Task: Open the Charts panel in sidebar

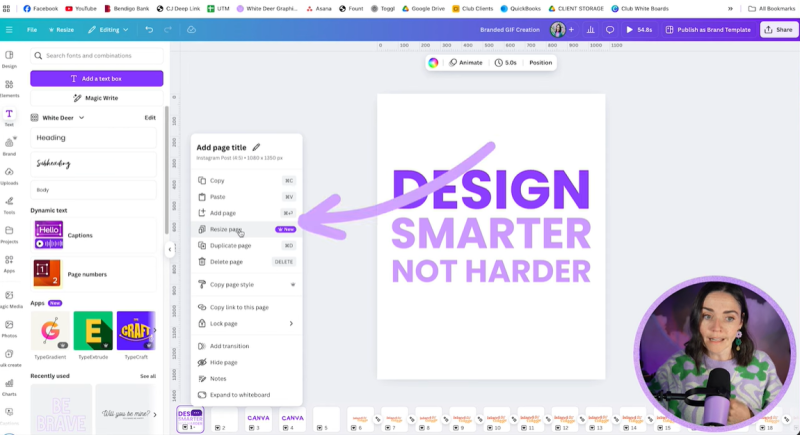Action: point(9,387)
